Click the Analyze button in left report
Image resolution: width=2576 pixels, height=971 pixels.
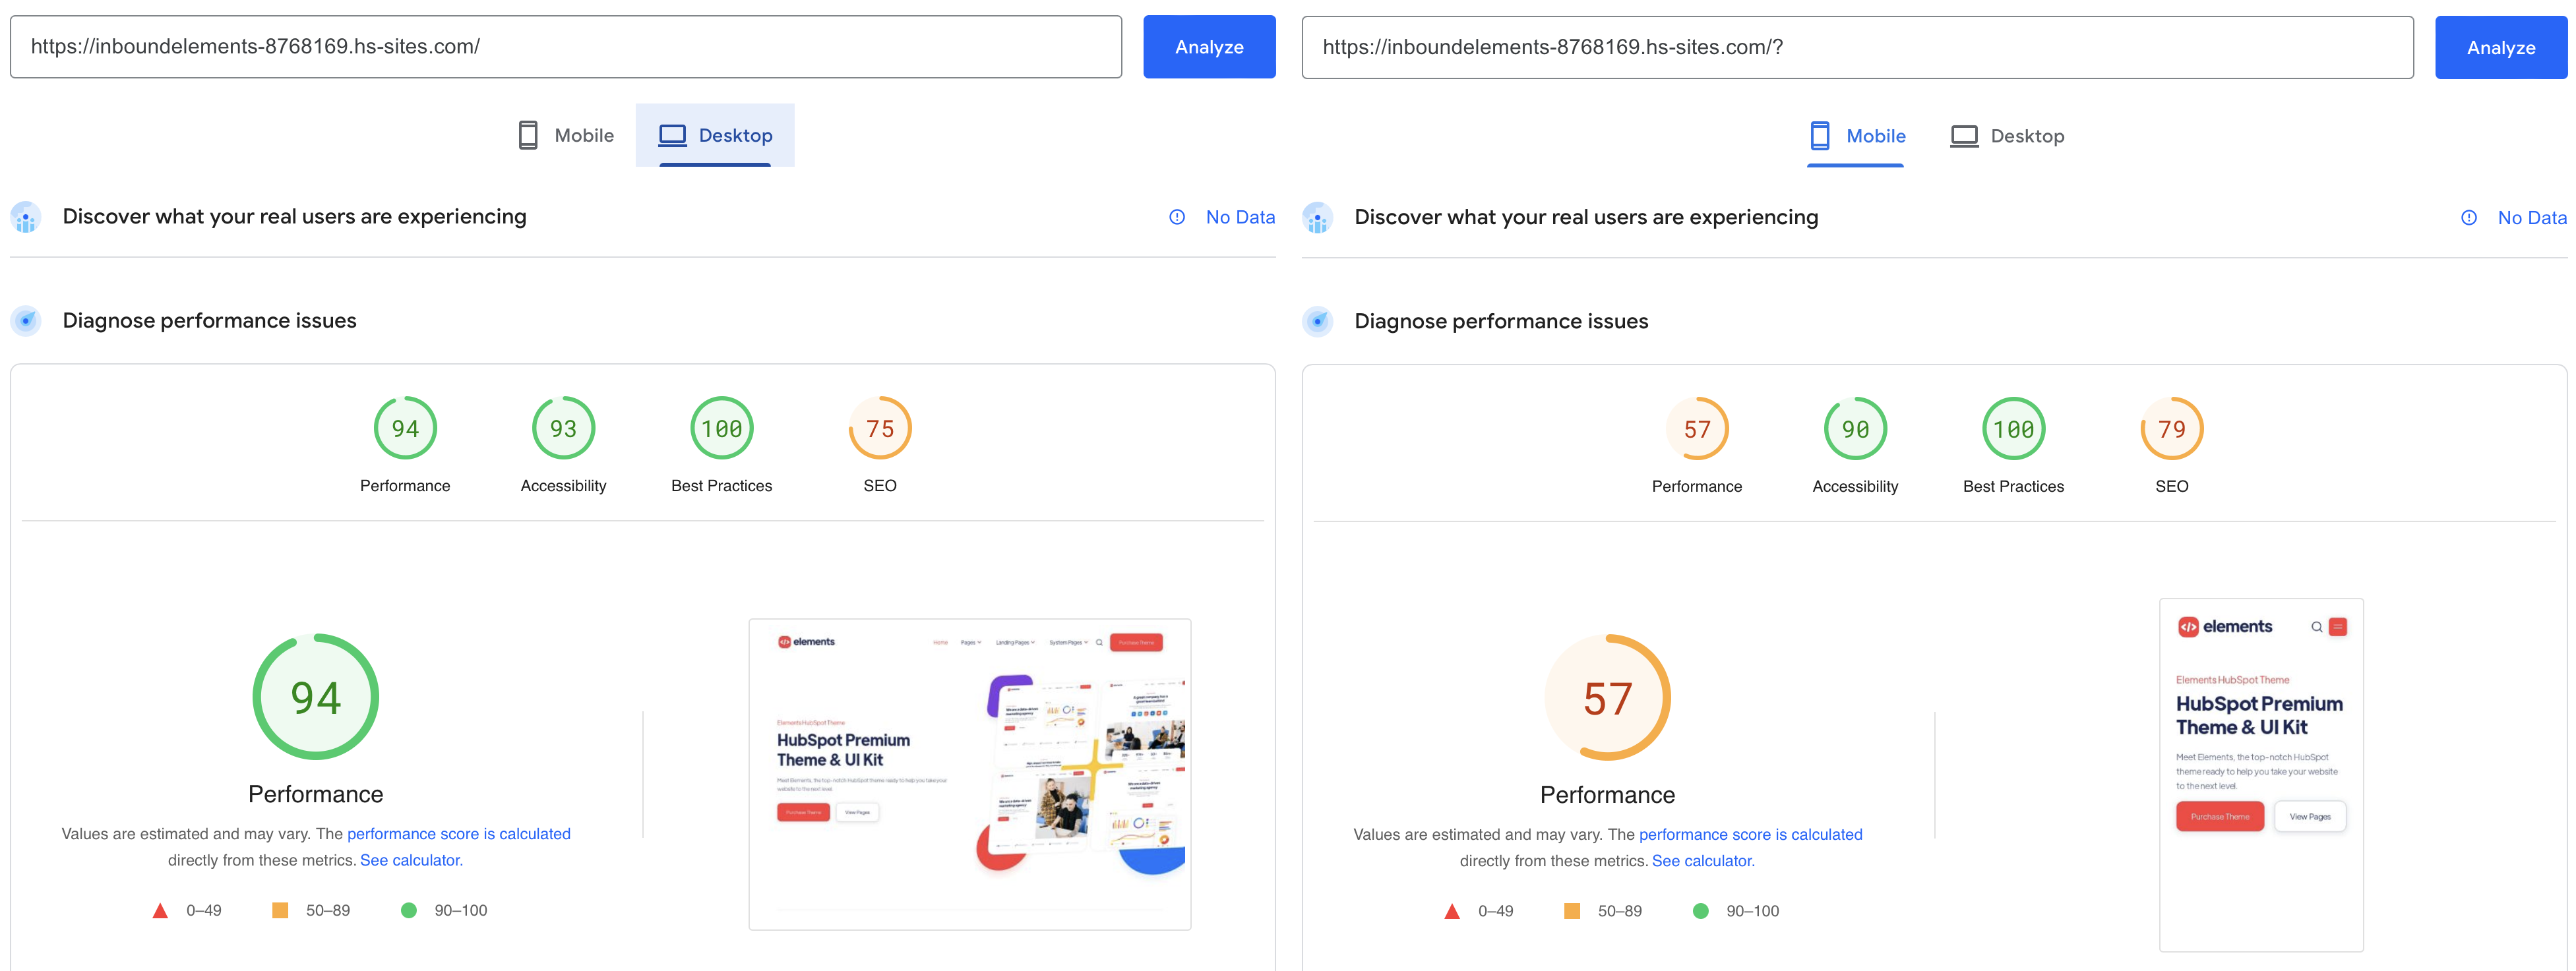(1209, 47)
